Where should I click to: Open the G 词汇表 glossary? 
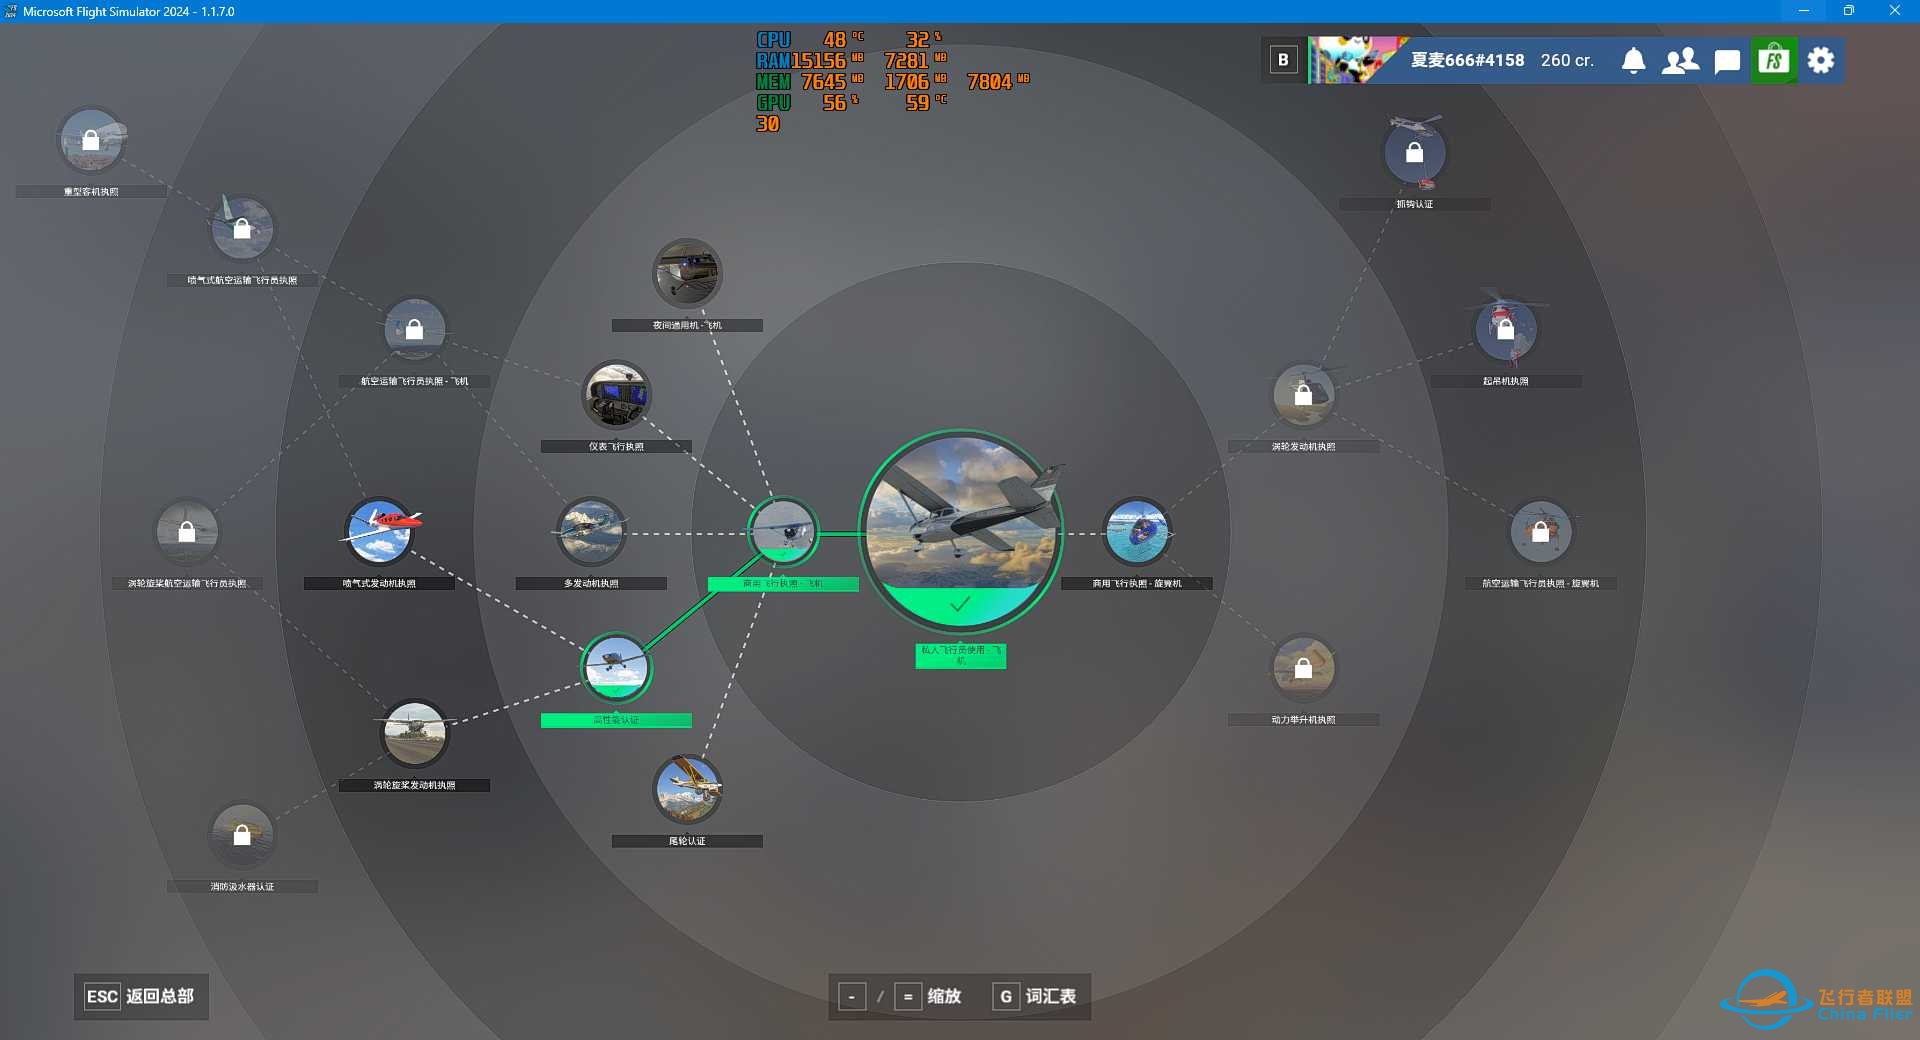point(1035,996)
